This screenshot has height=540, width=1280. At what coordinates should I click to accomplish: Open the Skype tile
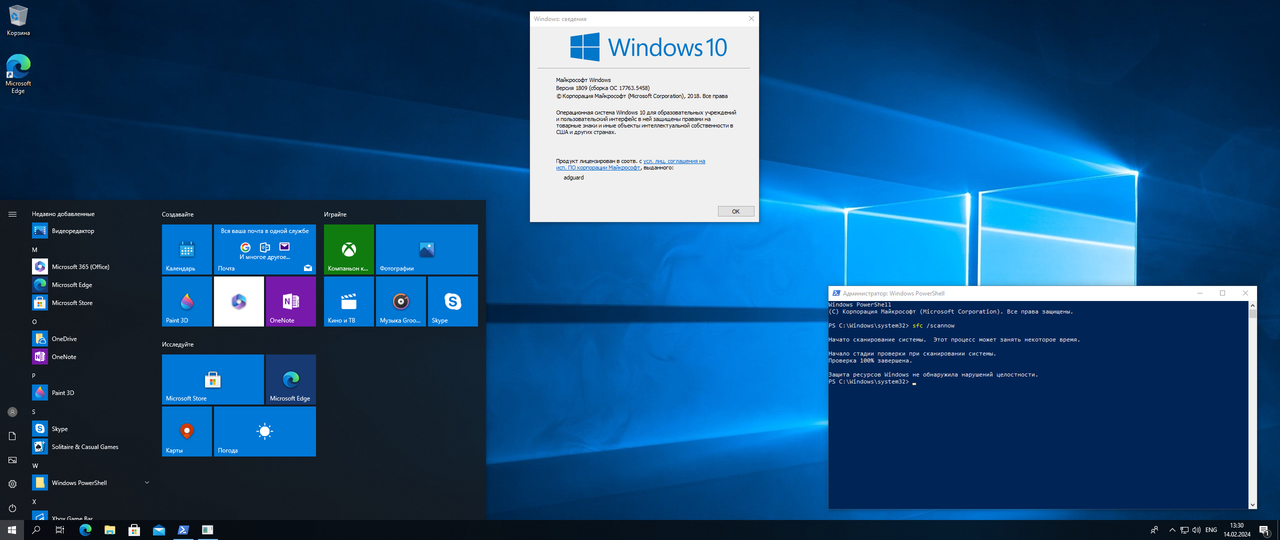click(x=453, y=301)
